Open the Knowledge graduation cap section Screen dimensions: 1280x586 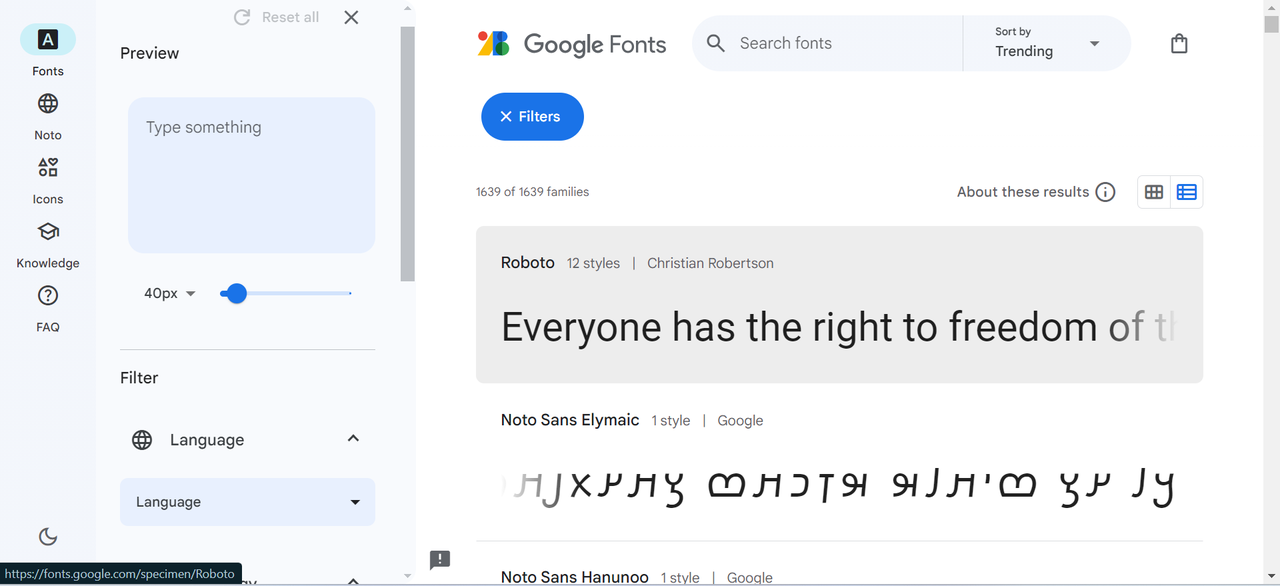click(x=47, y=244)
